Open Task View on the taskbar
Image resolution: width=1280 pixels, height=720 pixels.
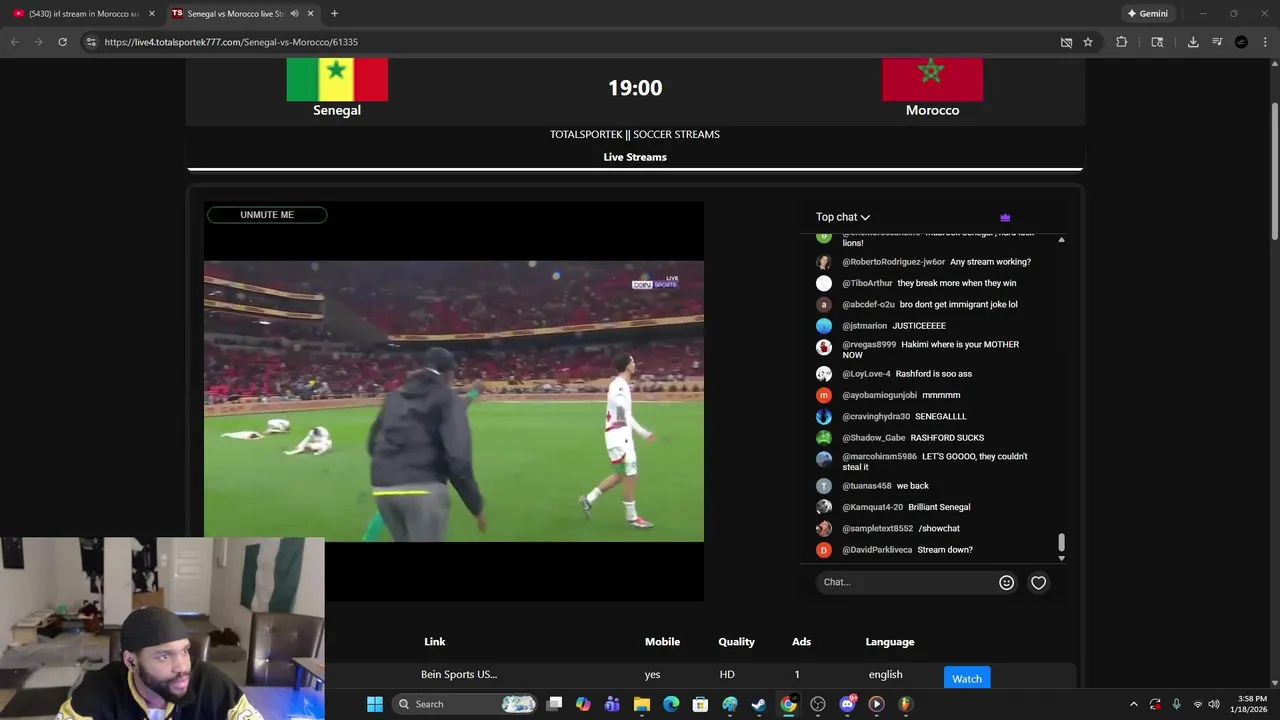(x=555, y=704)
